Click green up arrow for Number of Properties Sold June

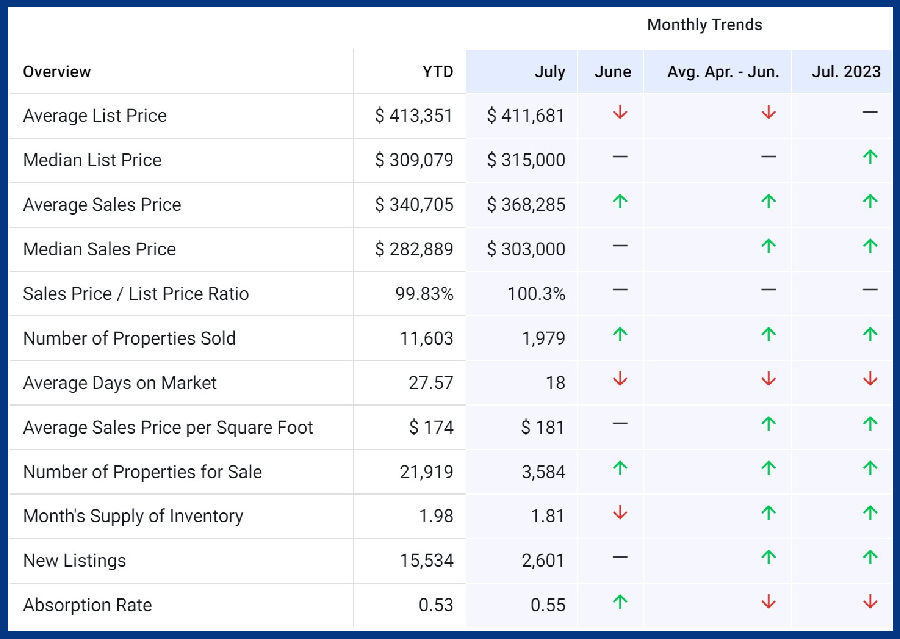[620, 335]
